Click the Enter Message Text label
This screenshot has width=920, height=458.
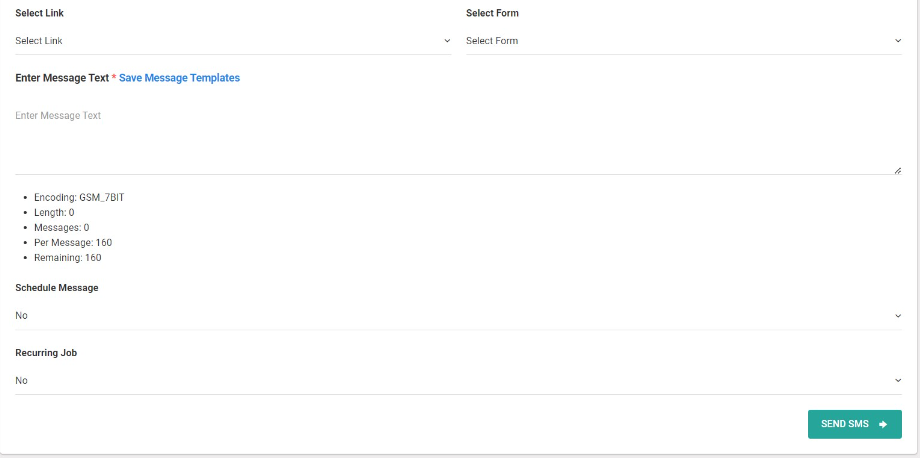tap(62, 78)
